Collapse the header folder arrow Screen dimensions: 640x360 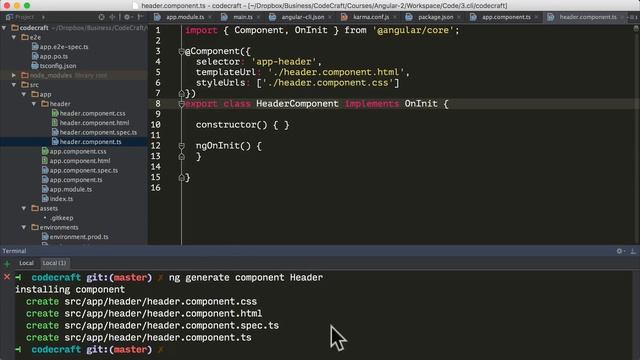click(x=34, y=104)
